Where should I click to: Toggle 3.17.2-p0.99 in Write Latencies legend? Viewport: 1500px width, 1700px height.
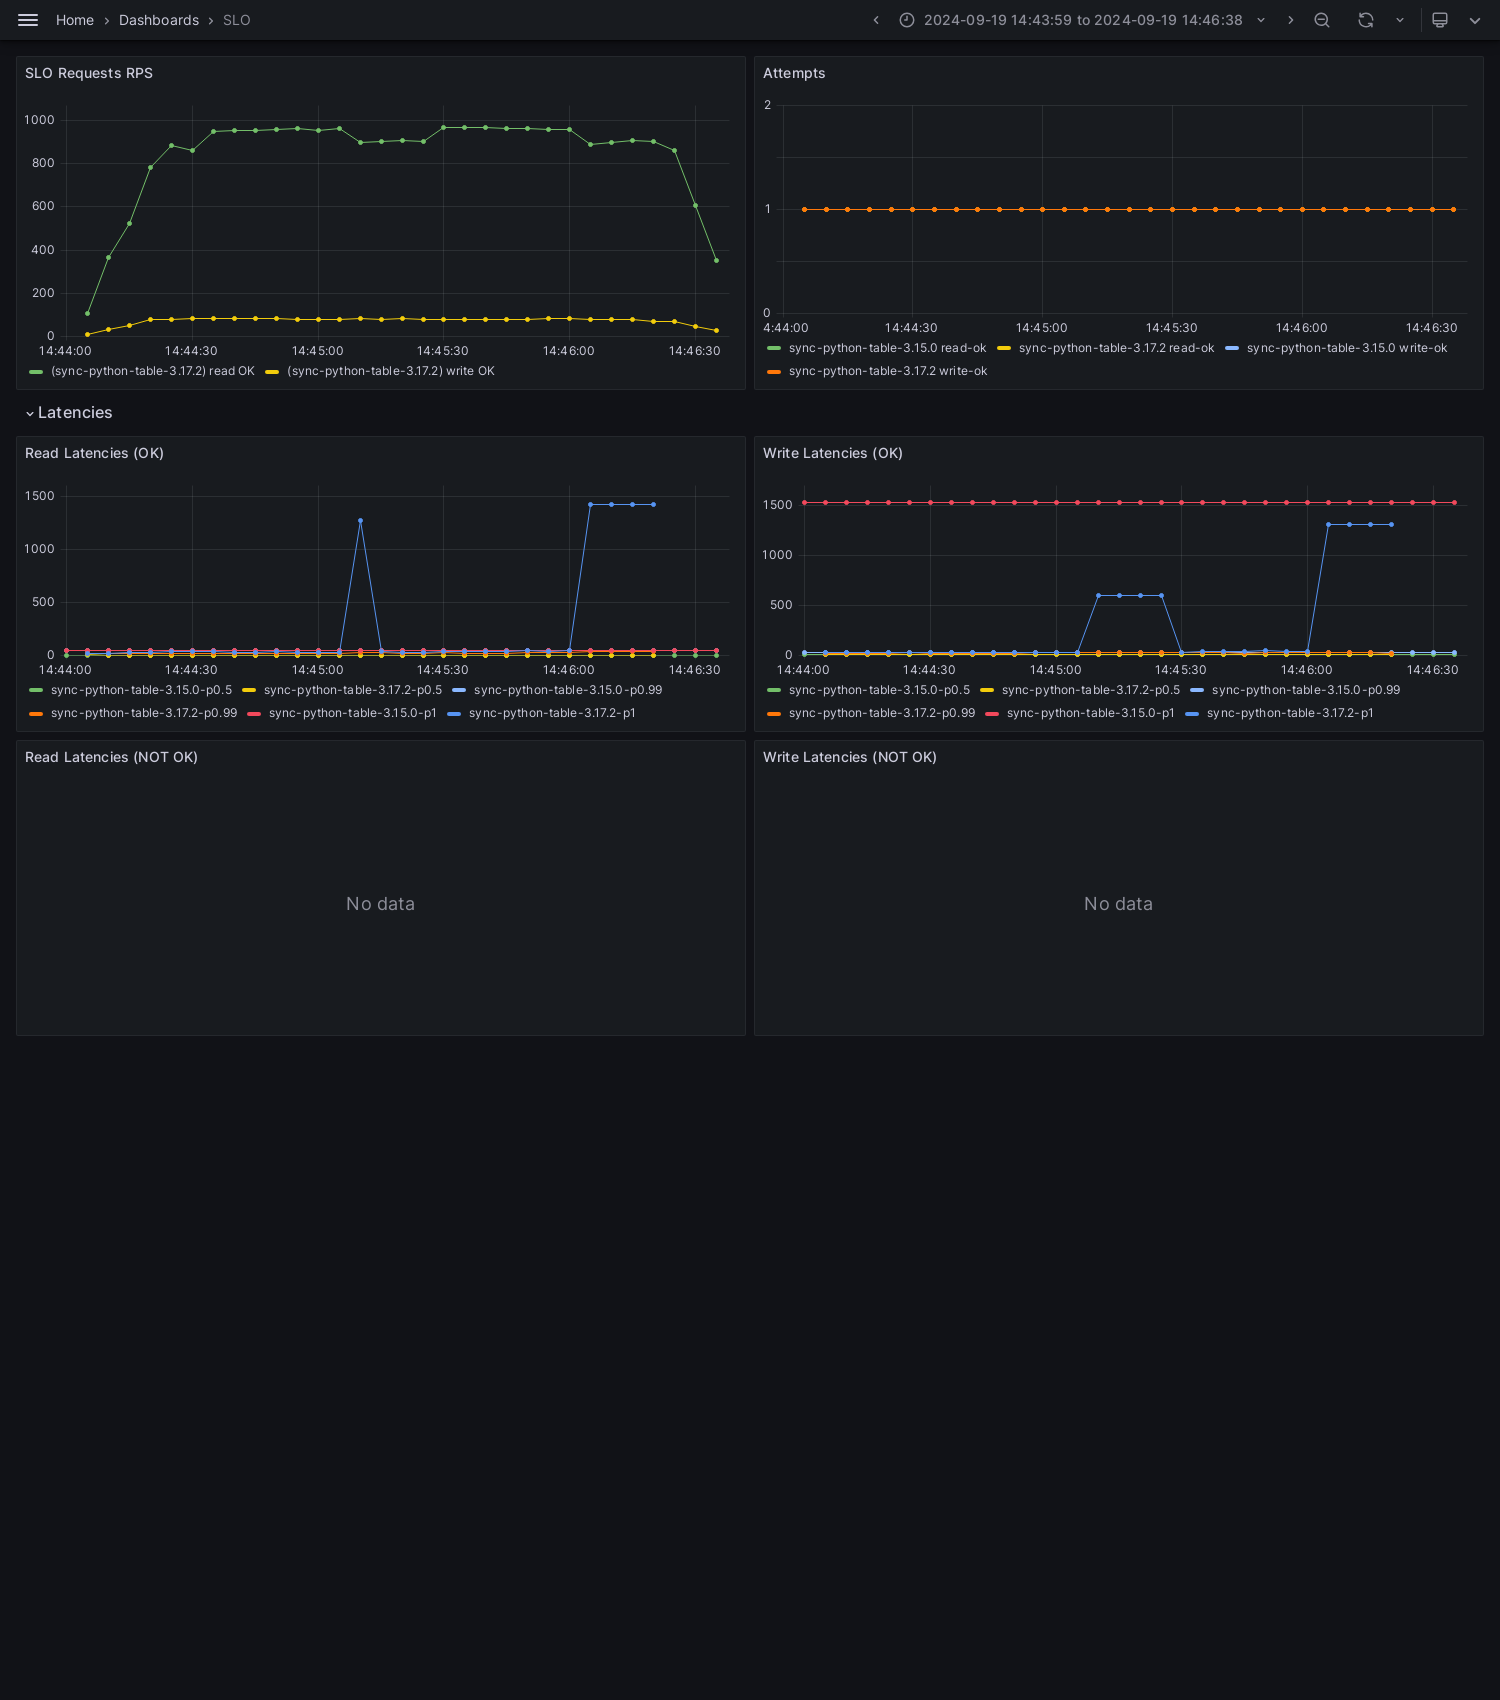pos(882,713)
